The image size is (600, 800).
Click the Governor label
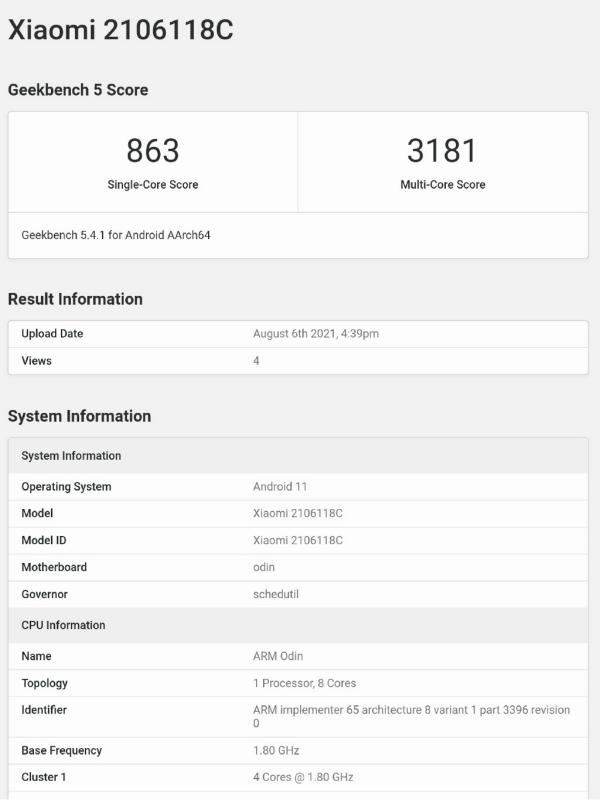coord(44,594)
